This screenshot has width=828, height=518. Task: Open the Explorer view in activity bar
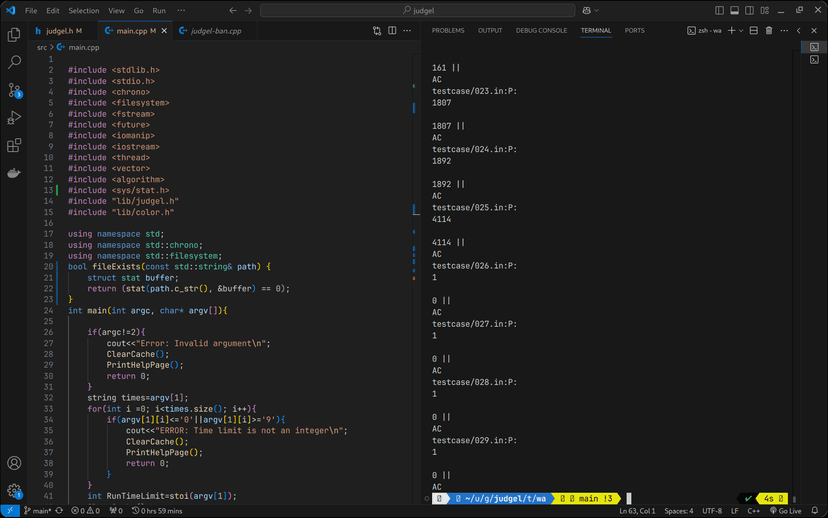[14, 35]
